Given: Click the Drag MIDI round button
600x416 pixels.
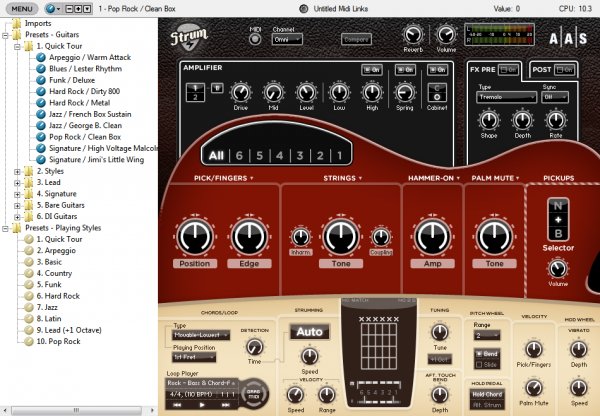Looking at the screenshot, I should [253, 393].
